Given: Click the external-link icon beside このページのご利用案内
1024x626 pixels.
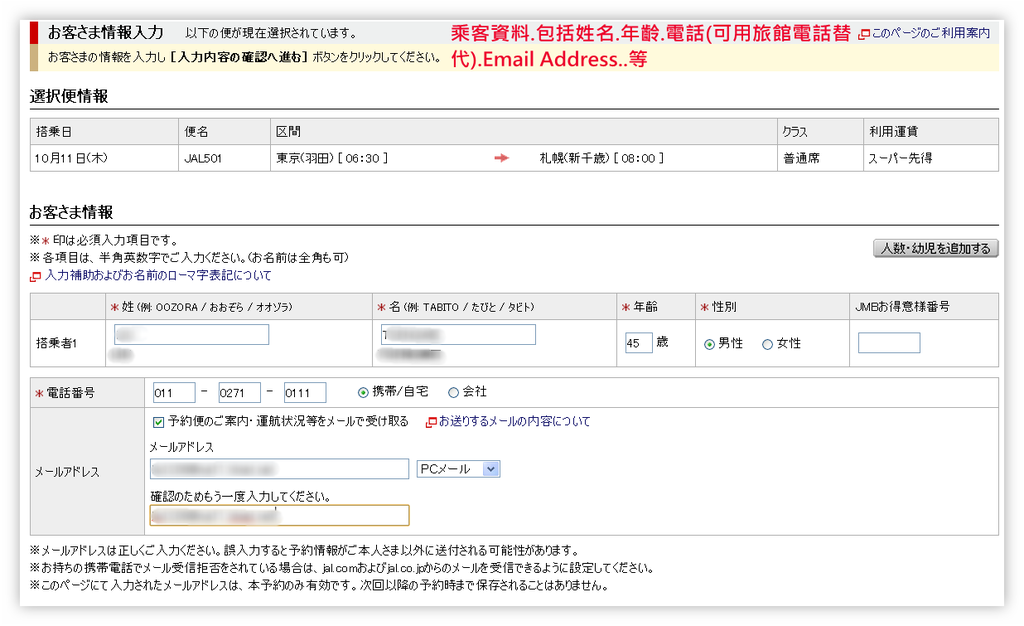Looking at the screenshot, I should [863, 34].
